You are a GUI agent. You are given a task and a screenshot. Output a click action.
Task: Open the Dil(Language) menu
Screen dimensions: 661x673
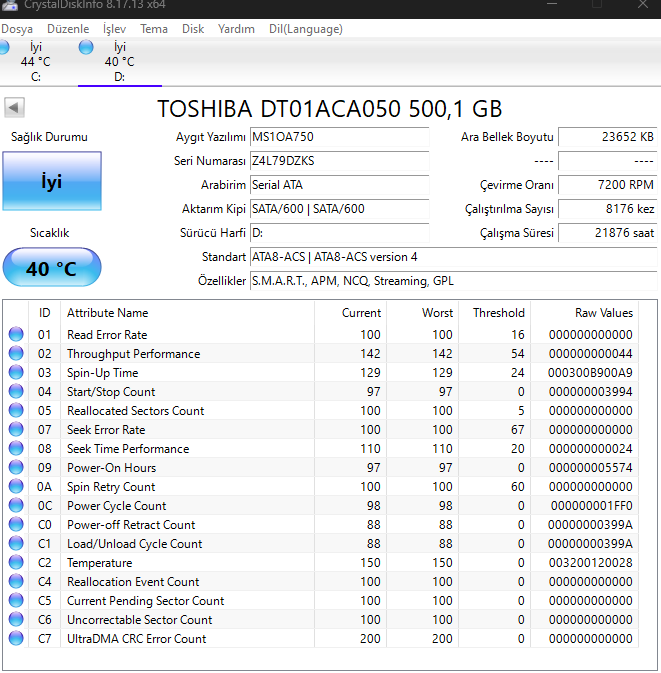(x=306, y=29)
